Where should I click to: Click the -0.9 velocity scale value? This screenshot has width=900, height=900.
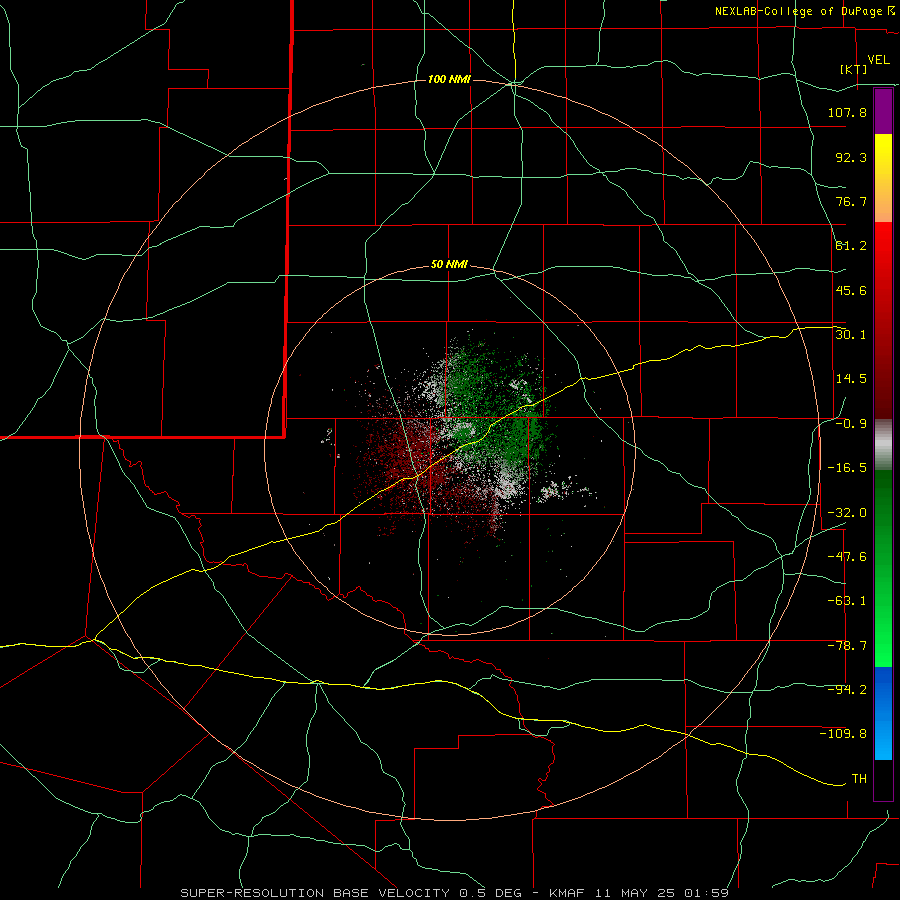[851, 424]
